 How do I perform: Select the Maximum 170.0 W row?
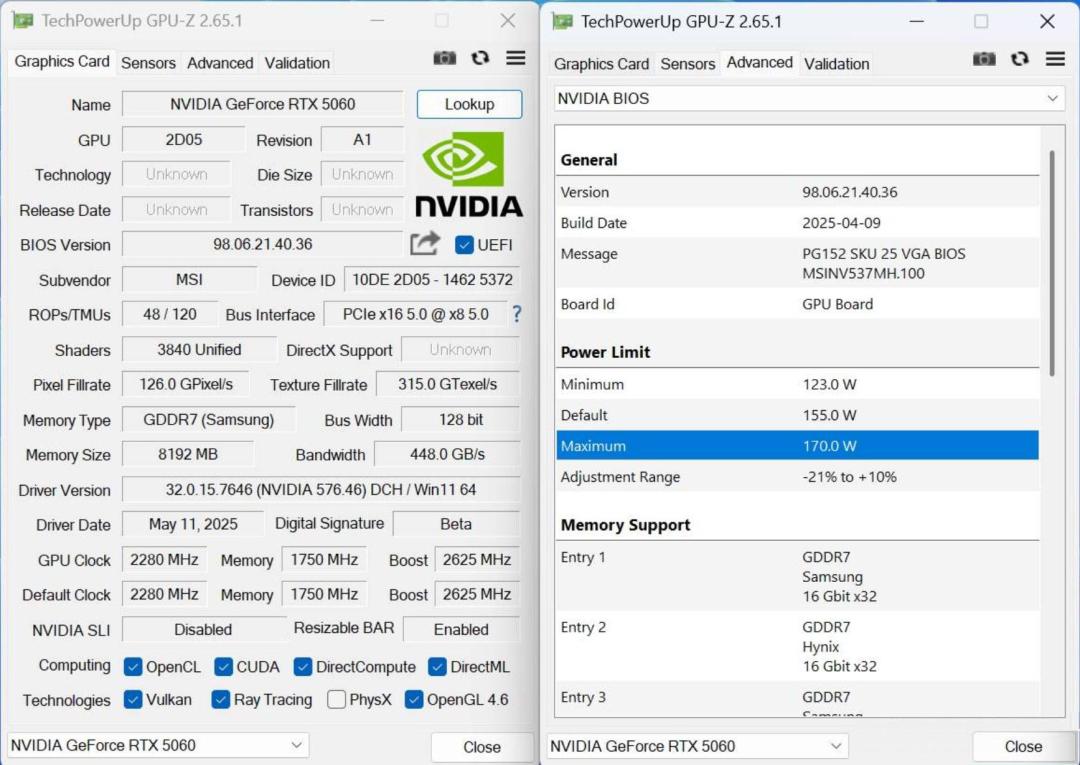(797, 446)
